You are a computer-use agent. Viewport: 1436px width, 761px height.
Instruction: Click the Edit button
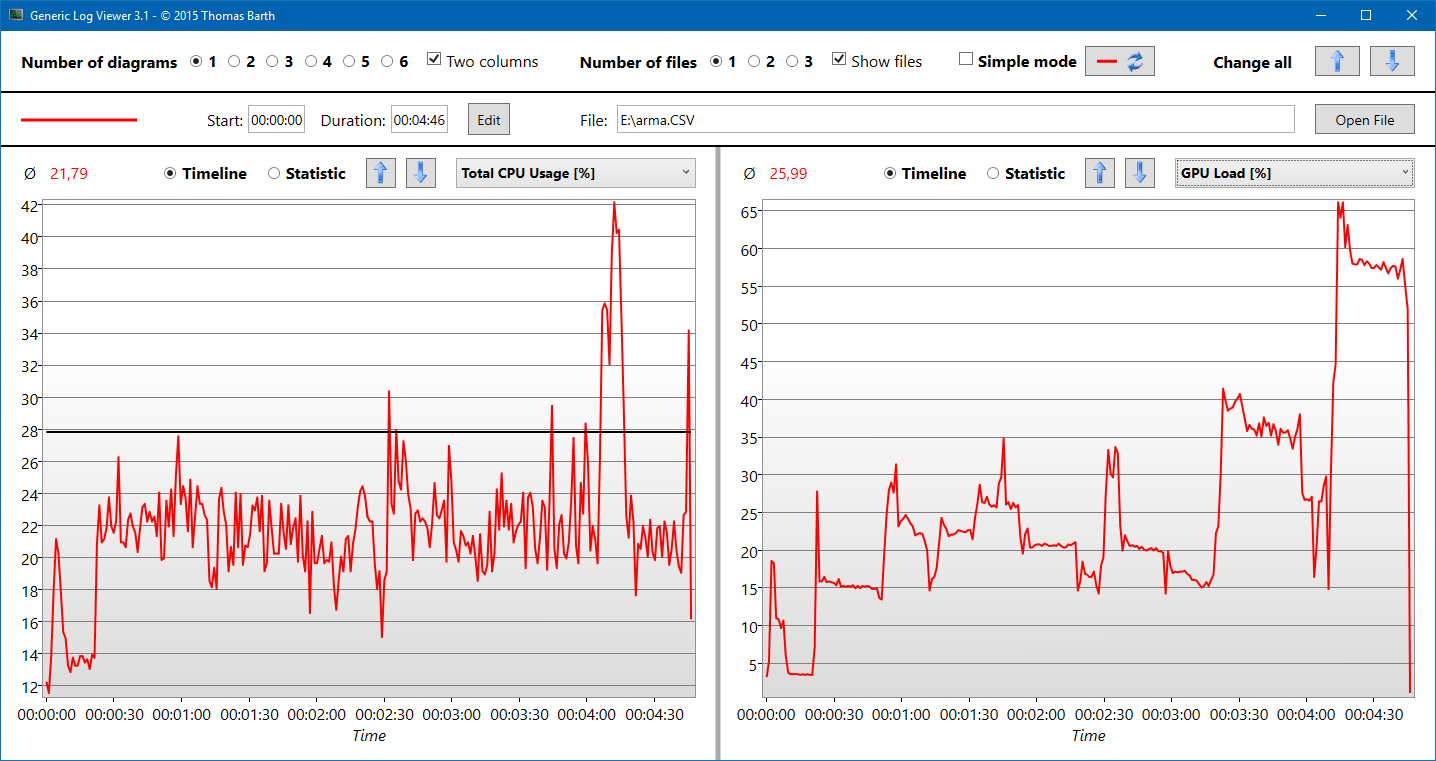pos(489,120)
